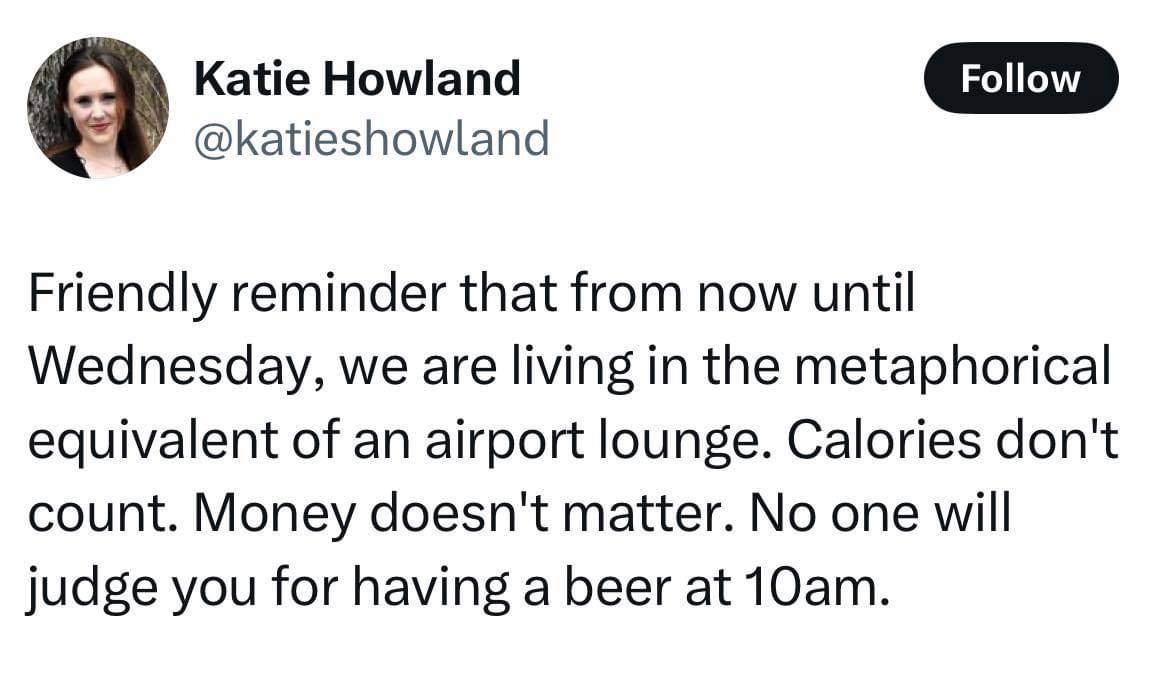Click the word "Friendly" in the tweet
Screen dimensions: 1170x681
(122, 295)
